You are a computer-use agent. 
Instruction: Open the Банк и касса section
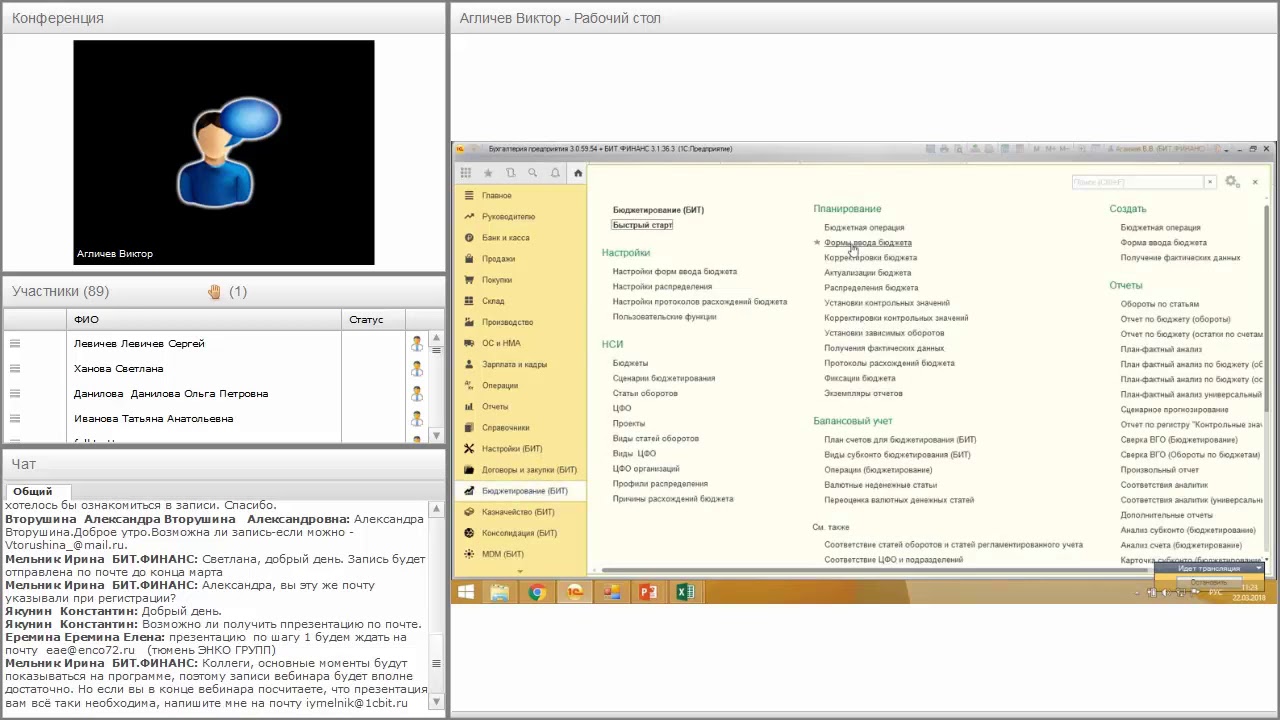click(505, 238)
